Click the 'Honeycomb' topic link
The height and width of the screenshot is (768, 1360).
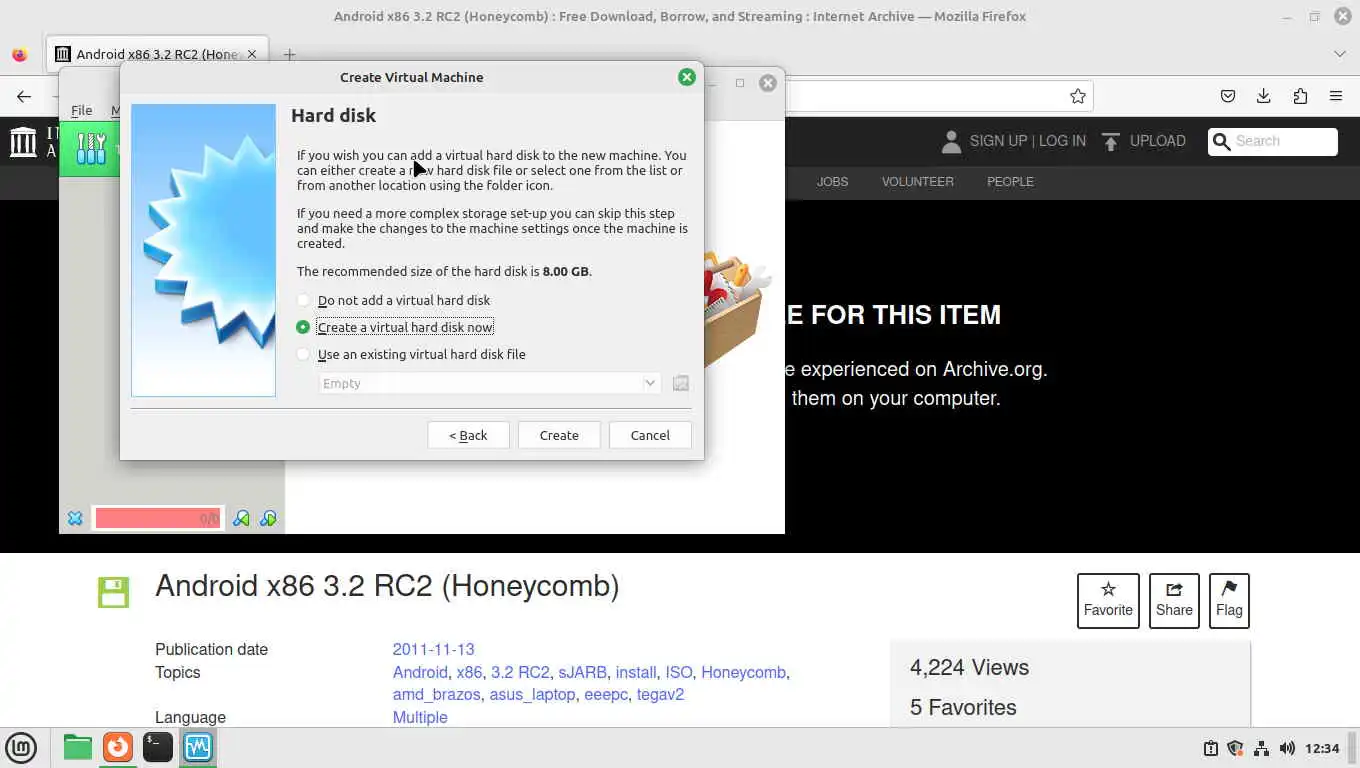pyautogui.click(x=744, y=672)
